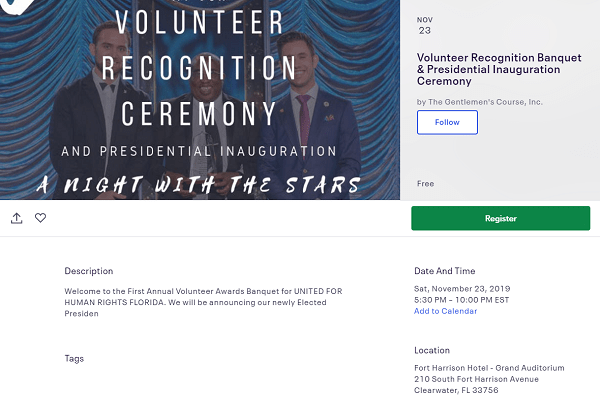Open the Add to Calendar link
600x397 pixels.
pyautogui.click(x=445, y=311)
